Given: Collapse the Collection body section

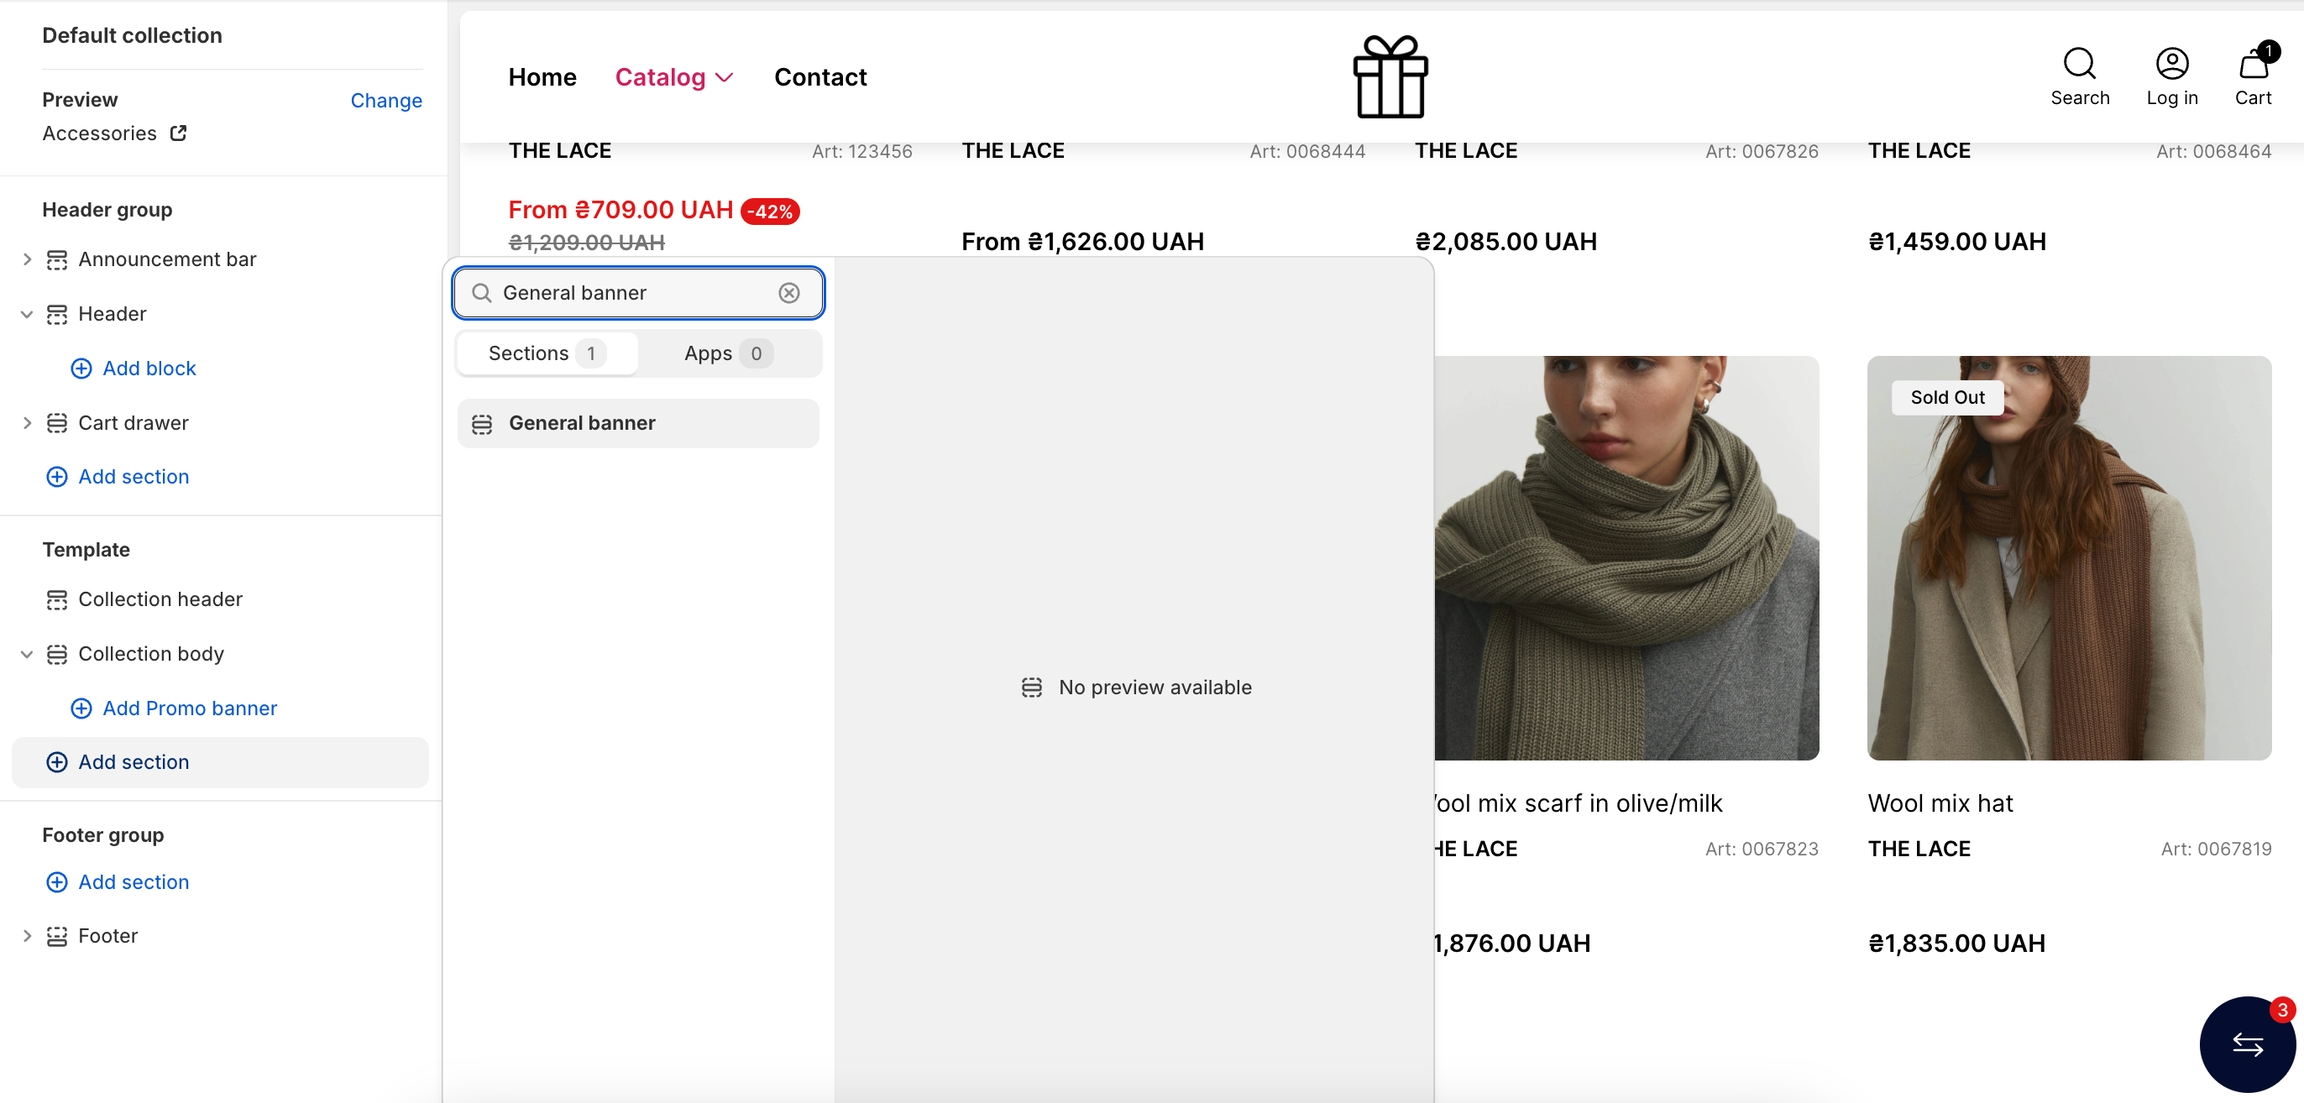Looking at the screenshot, I should click(27, 654).
